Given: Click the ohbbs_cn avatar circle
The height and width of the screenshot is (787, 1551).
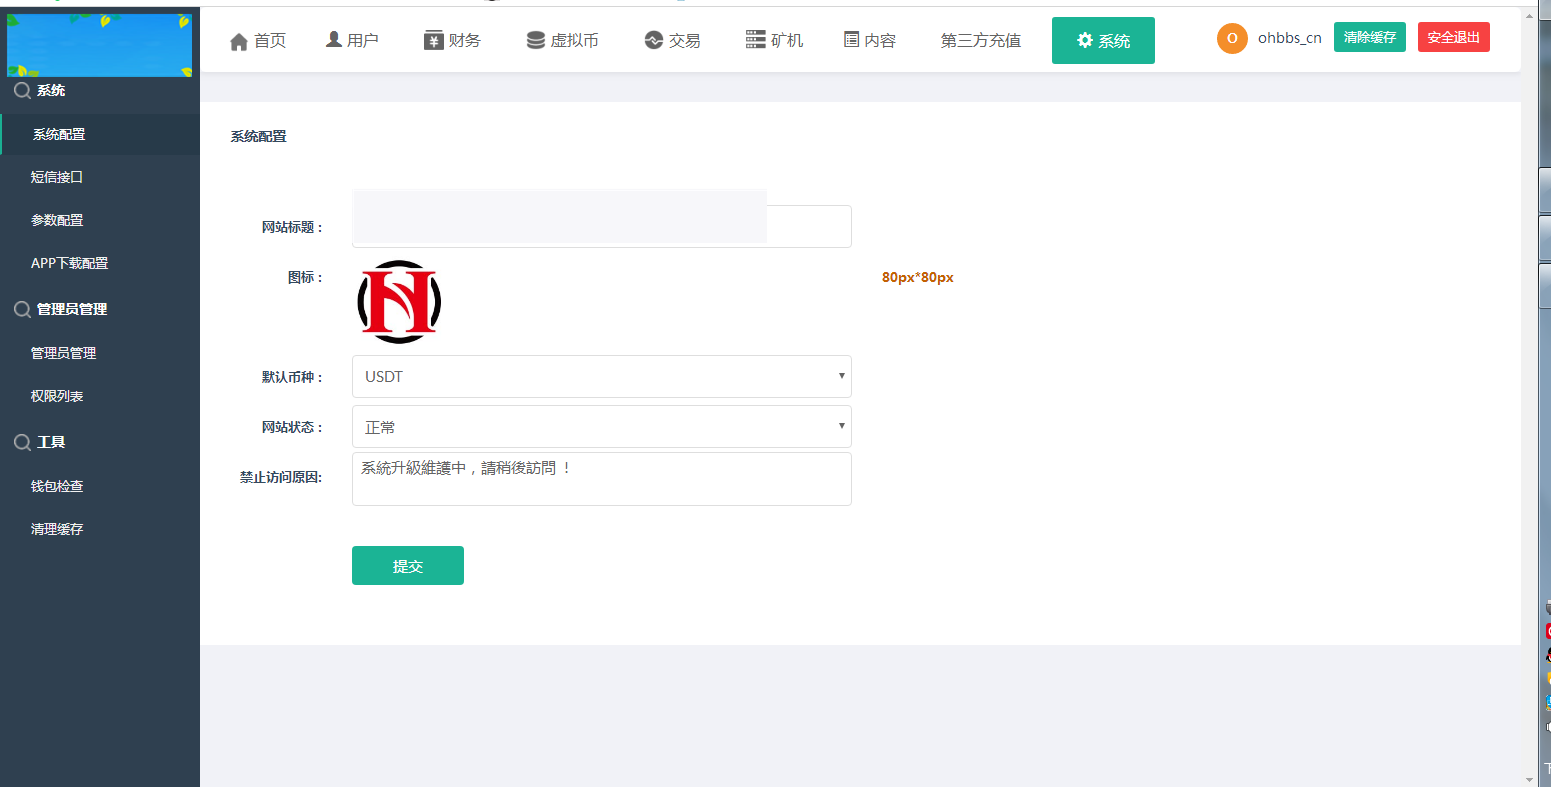Looking at the screenshot, I should click(x=1231, y=38).
